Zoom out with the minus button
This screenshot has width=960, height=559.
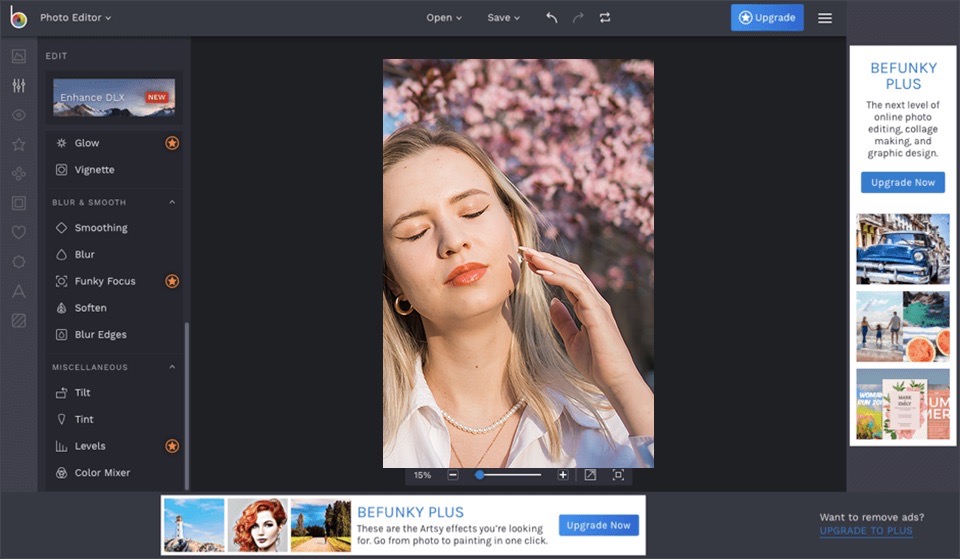point(453,475)
